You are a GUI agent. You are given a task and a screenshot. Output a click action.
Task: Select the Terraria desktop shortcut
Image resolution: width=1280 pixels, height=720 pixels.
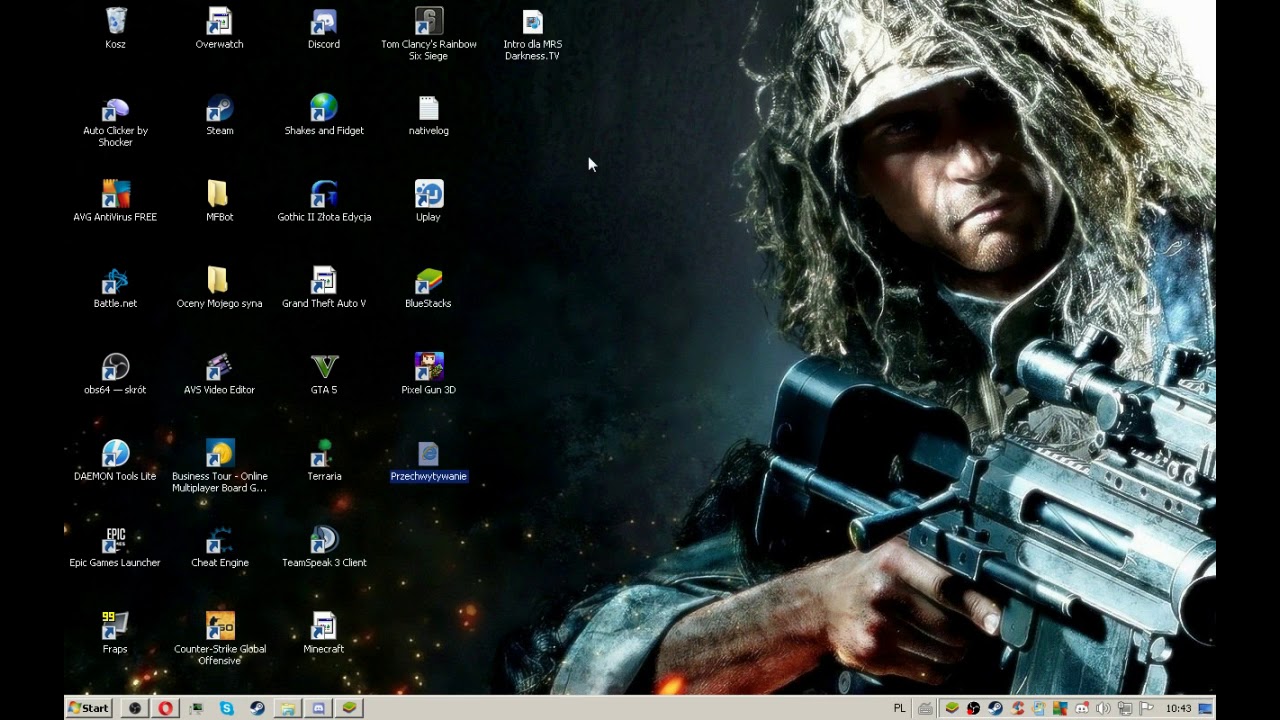point(324,461)
